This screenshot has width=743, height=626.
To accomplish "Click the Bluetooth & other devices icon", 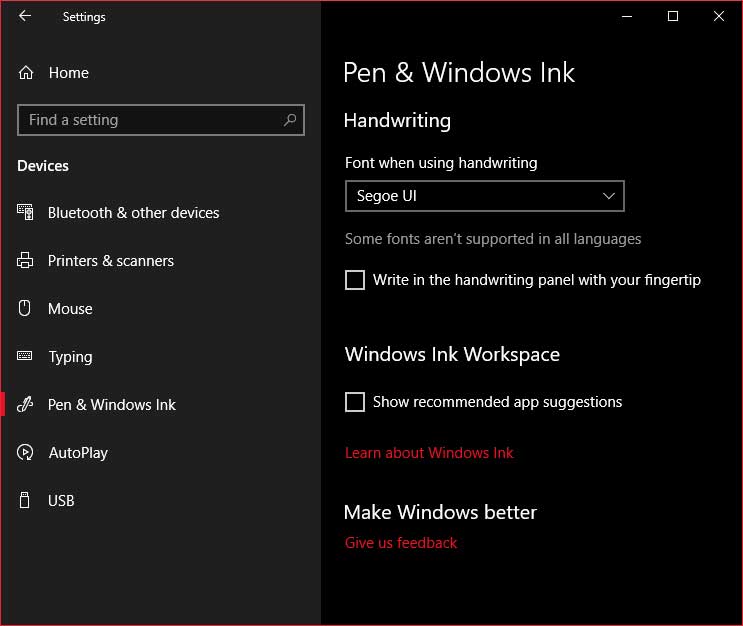I will [x=25, y=212].
